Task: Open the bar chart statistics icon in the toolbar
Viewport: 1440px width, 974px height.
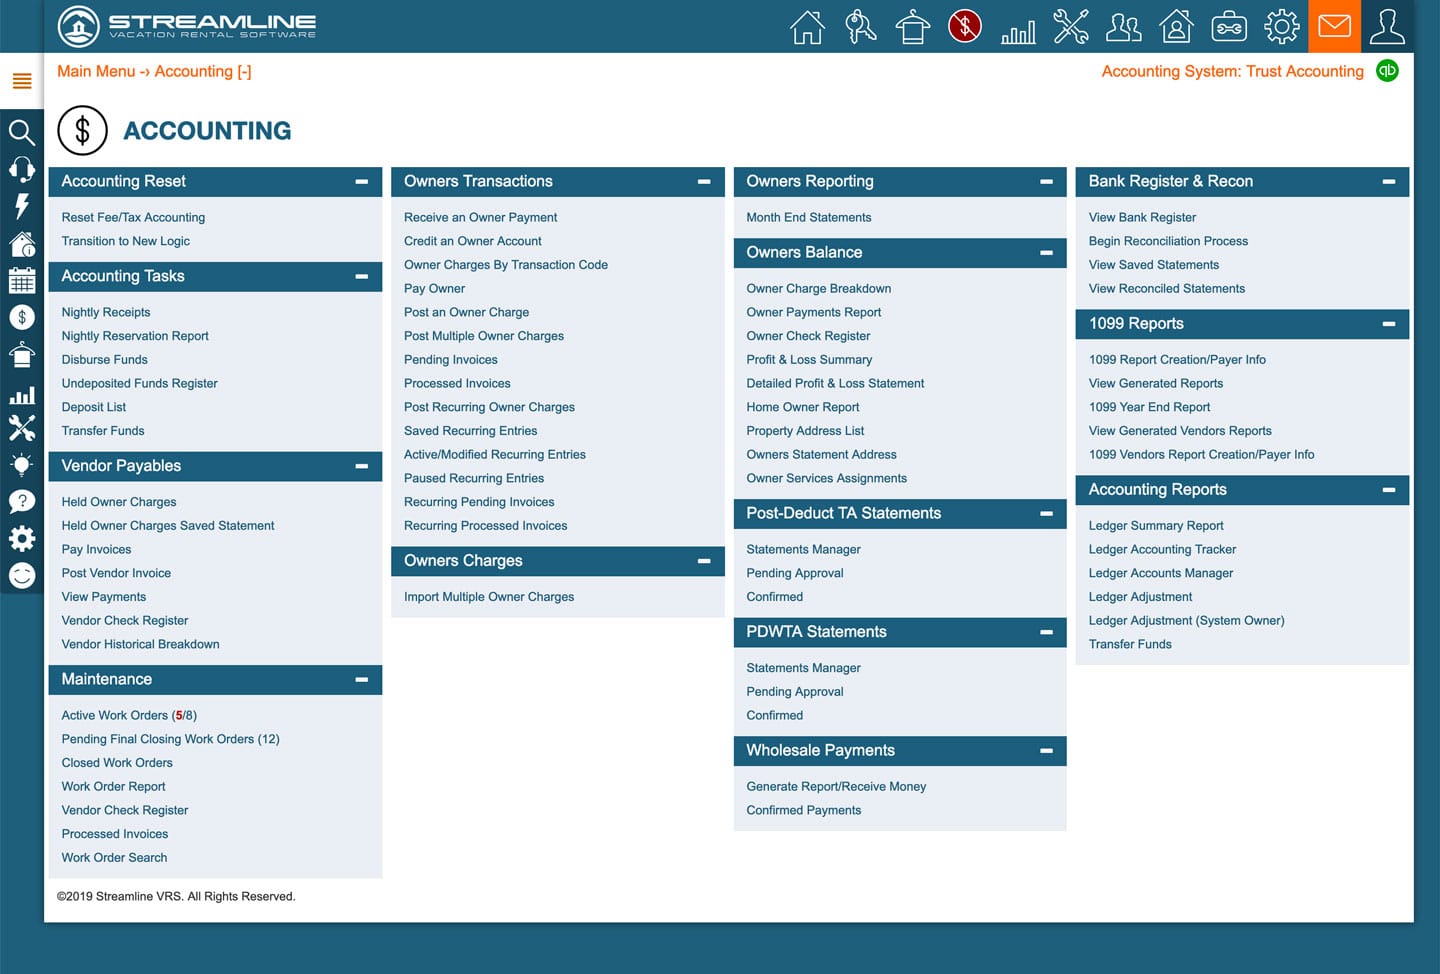Action: click(1018, 30)
